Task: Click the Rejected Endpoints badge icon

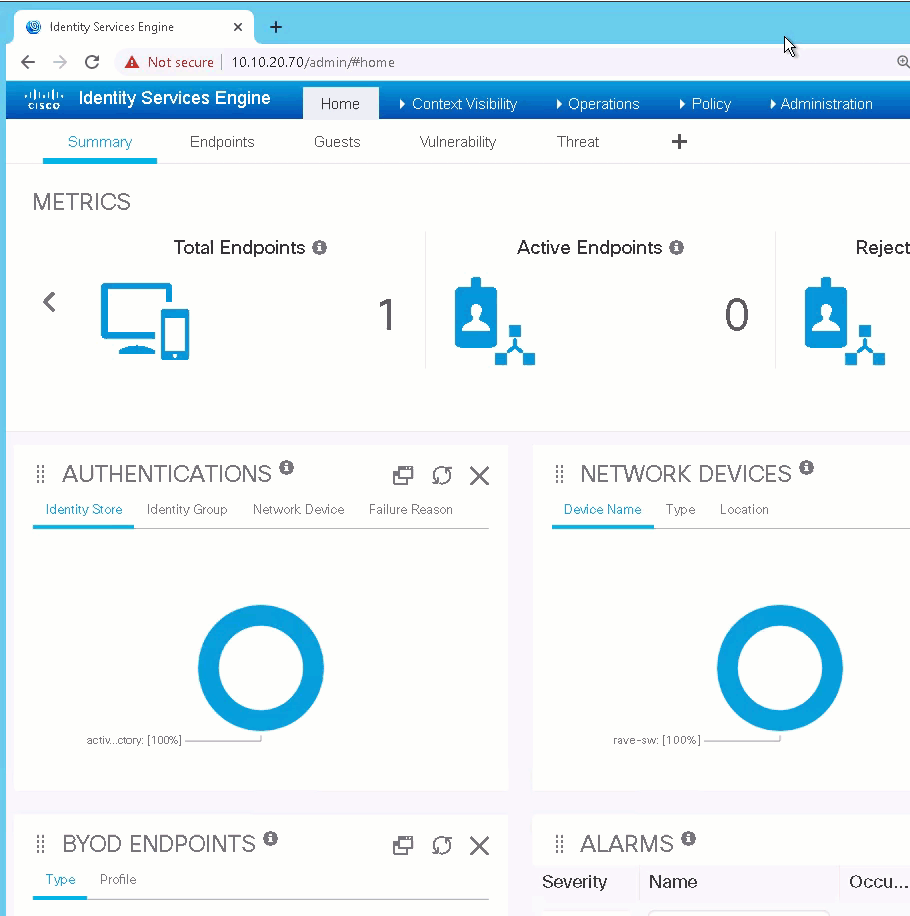Action: 845,321
